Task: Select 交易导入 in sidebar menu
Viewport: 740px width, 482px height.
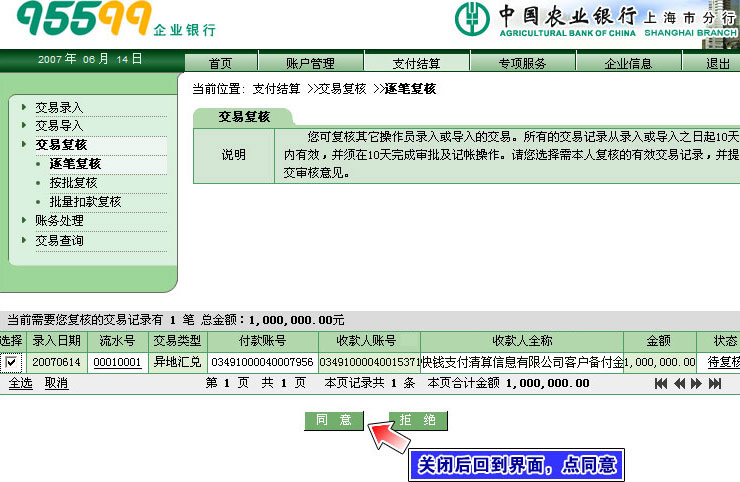Action: point(59,126)
